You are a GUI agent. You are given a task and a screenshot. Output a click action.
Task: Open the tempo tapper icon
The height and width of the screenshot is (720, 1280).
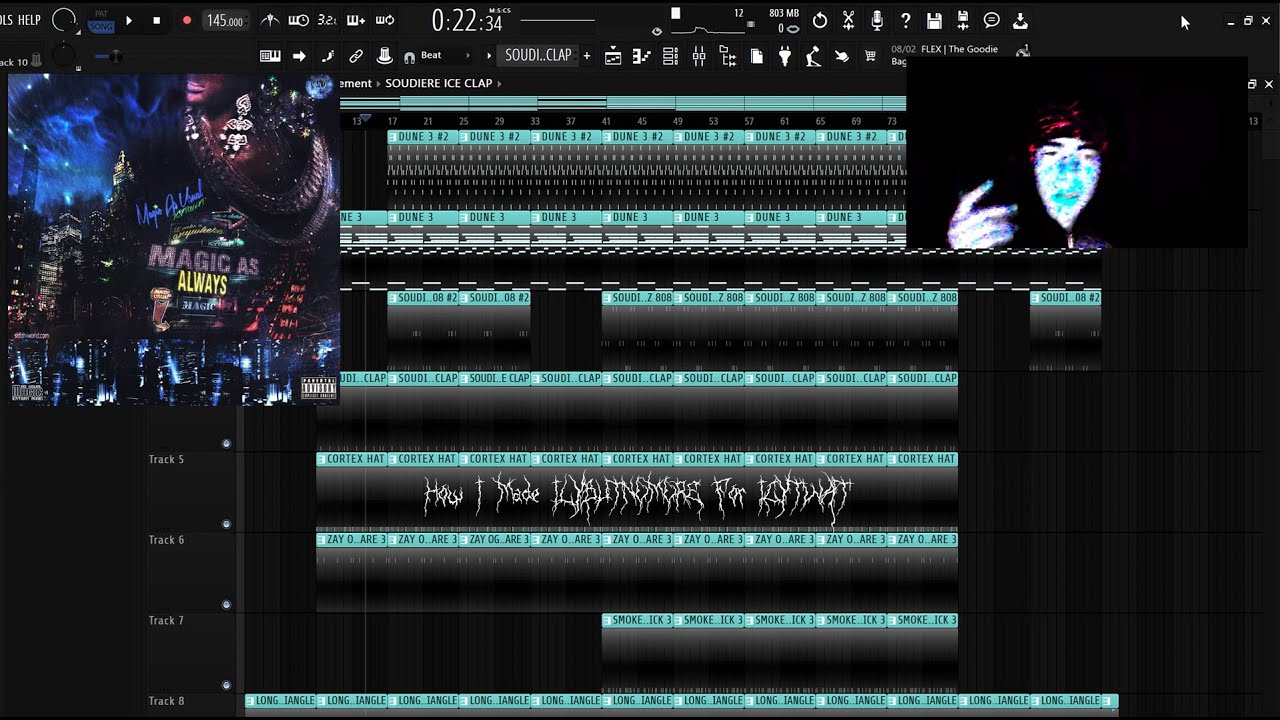(x=813, y=57)
